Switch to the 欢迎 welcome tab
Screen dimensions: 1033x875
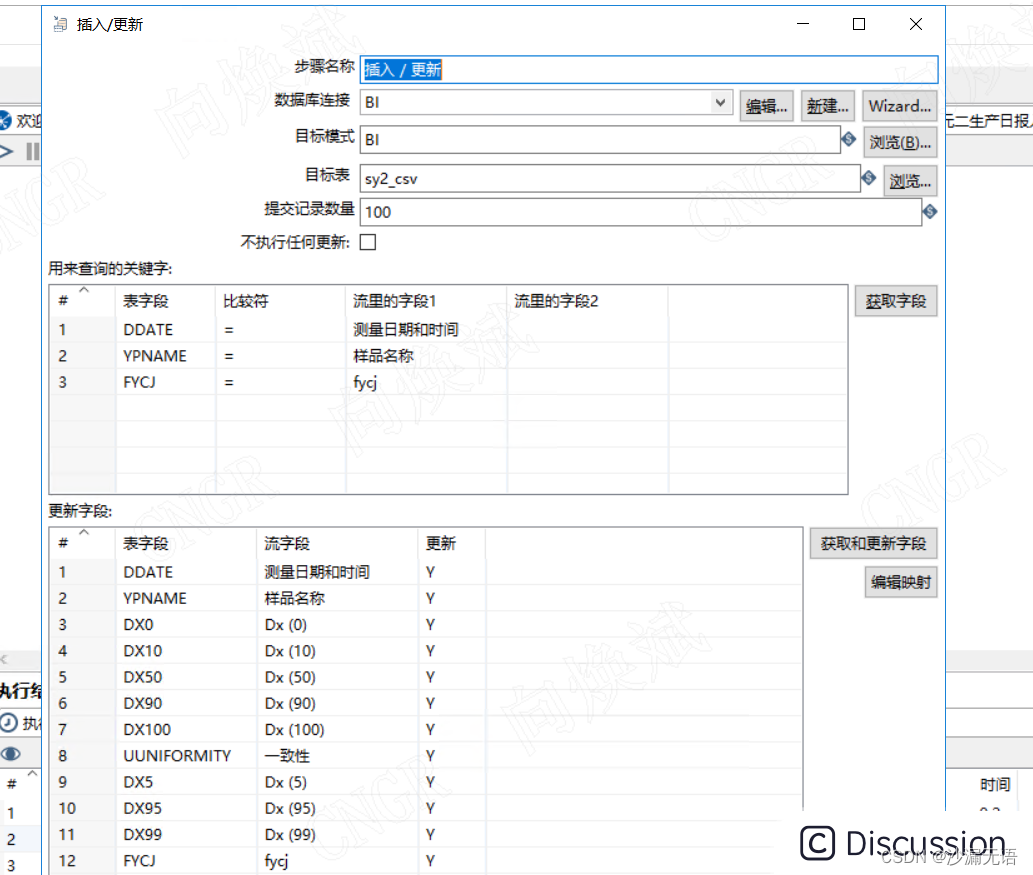[x=18, y=120]
